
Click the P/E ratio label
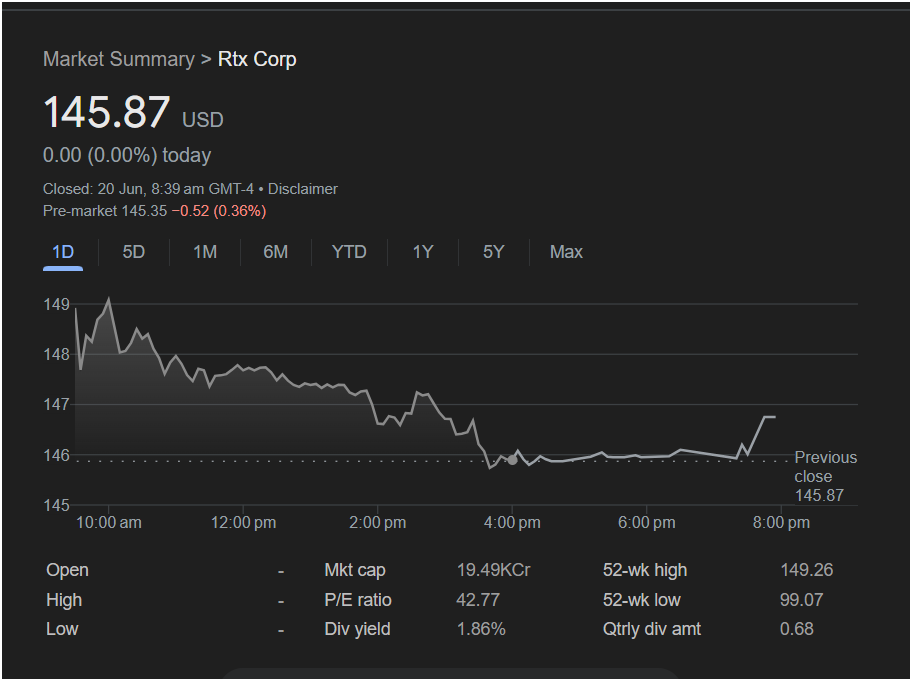358,600
